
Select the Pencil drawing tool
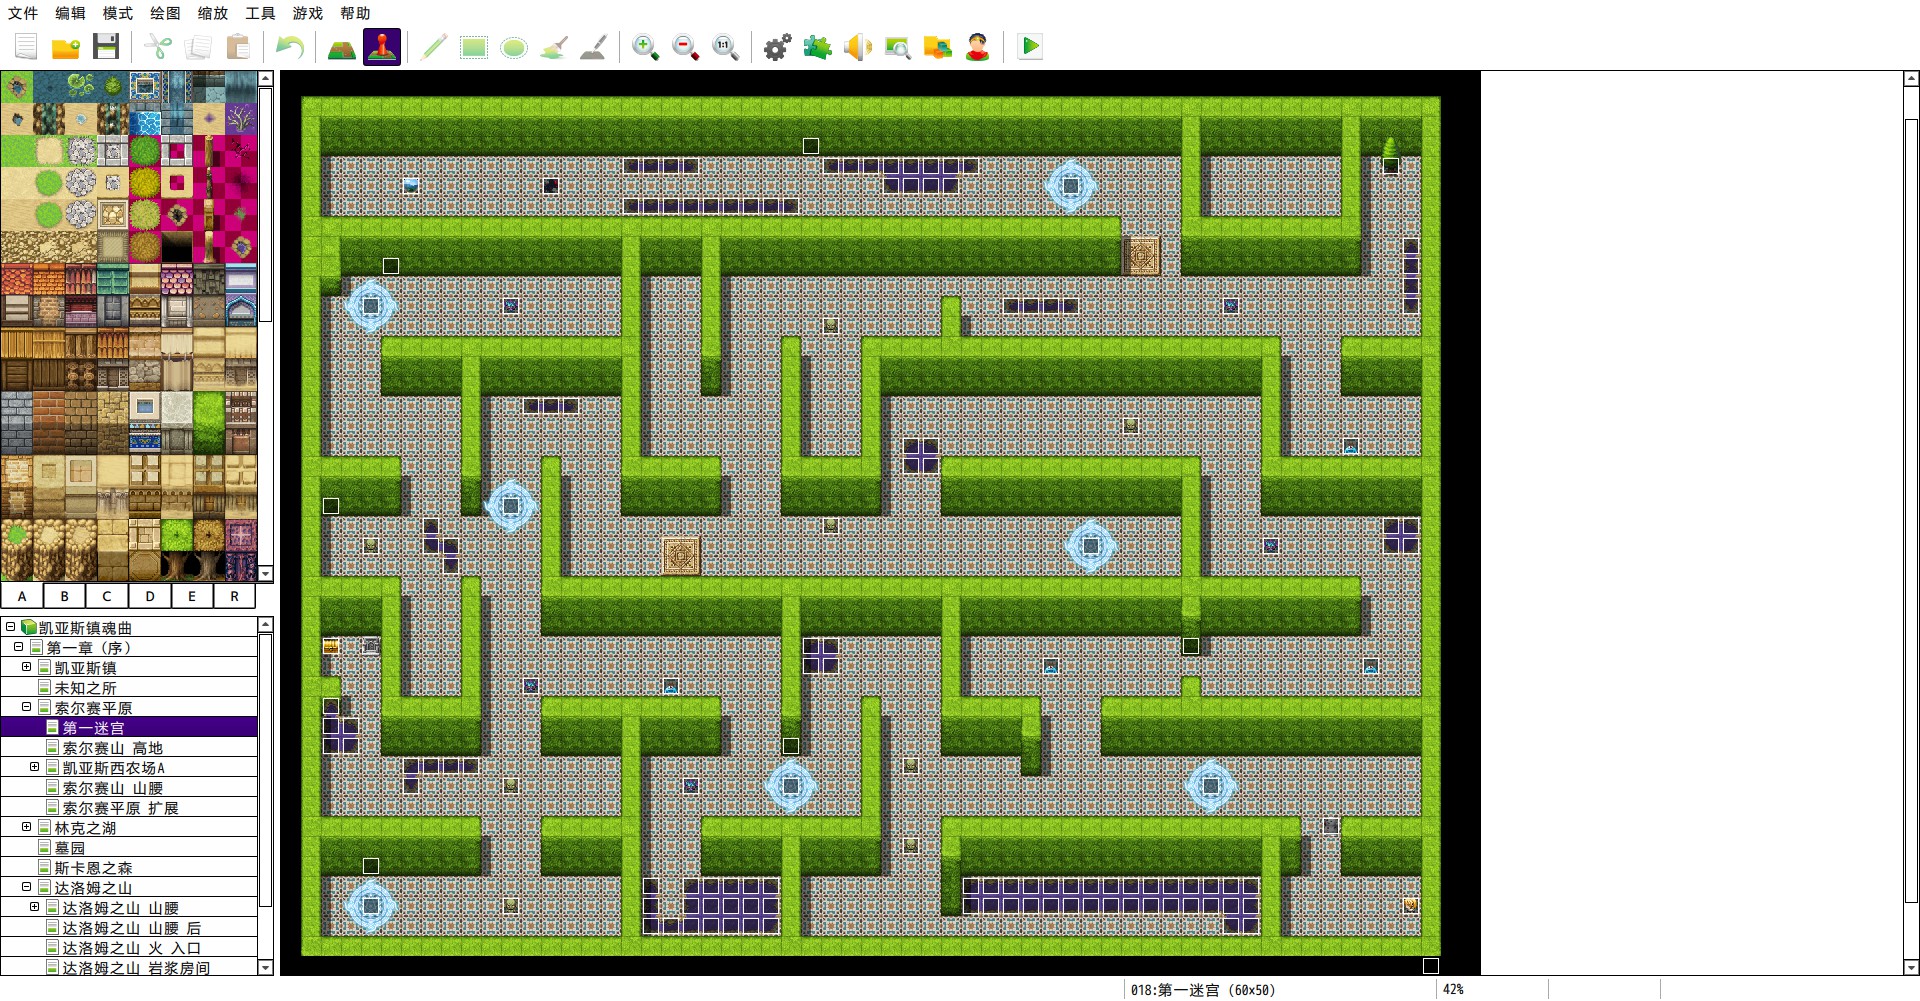[434, 47]
